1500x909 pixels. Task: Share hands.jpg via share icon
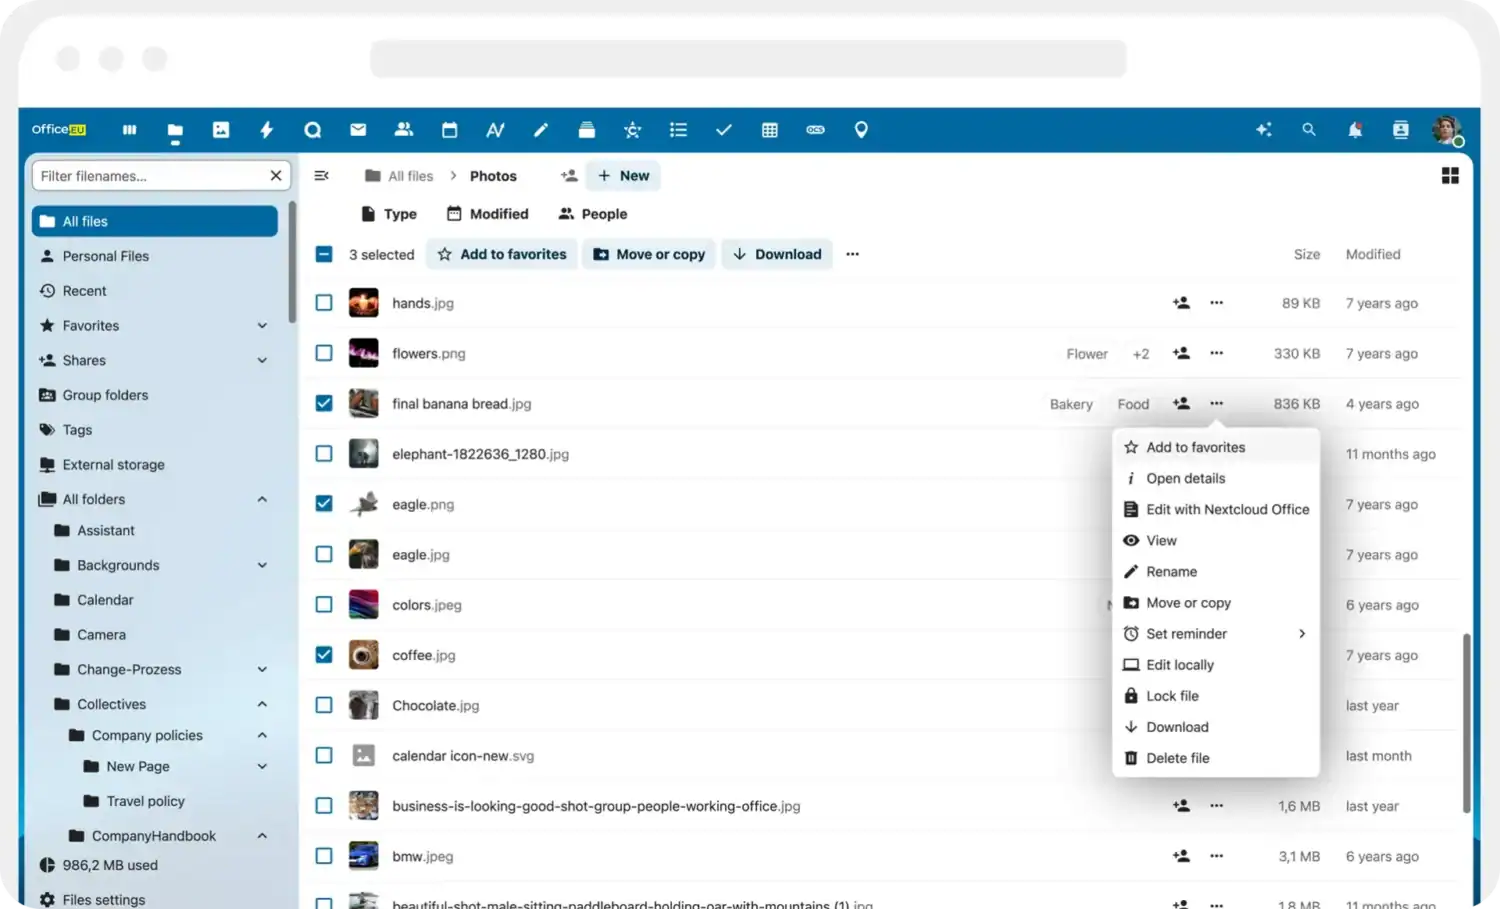(x=1181, y=303)
